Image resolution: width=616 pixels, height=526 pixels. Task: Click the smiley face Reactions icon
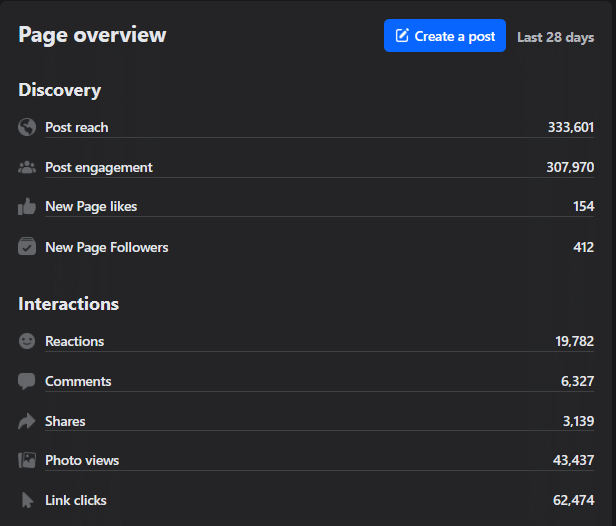click(x=27, y=341)
